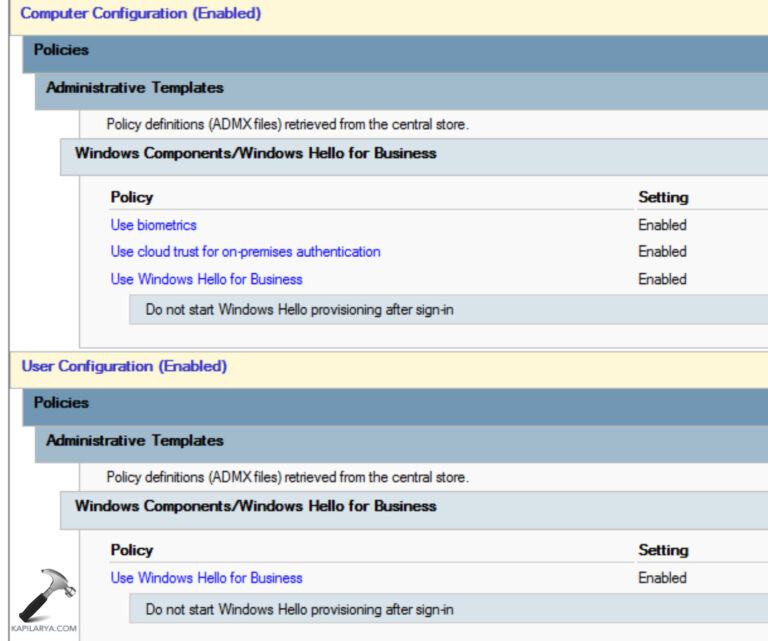
Task: Open the Use biometrics policy link
Action: point(153,225)
